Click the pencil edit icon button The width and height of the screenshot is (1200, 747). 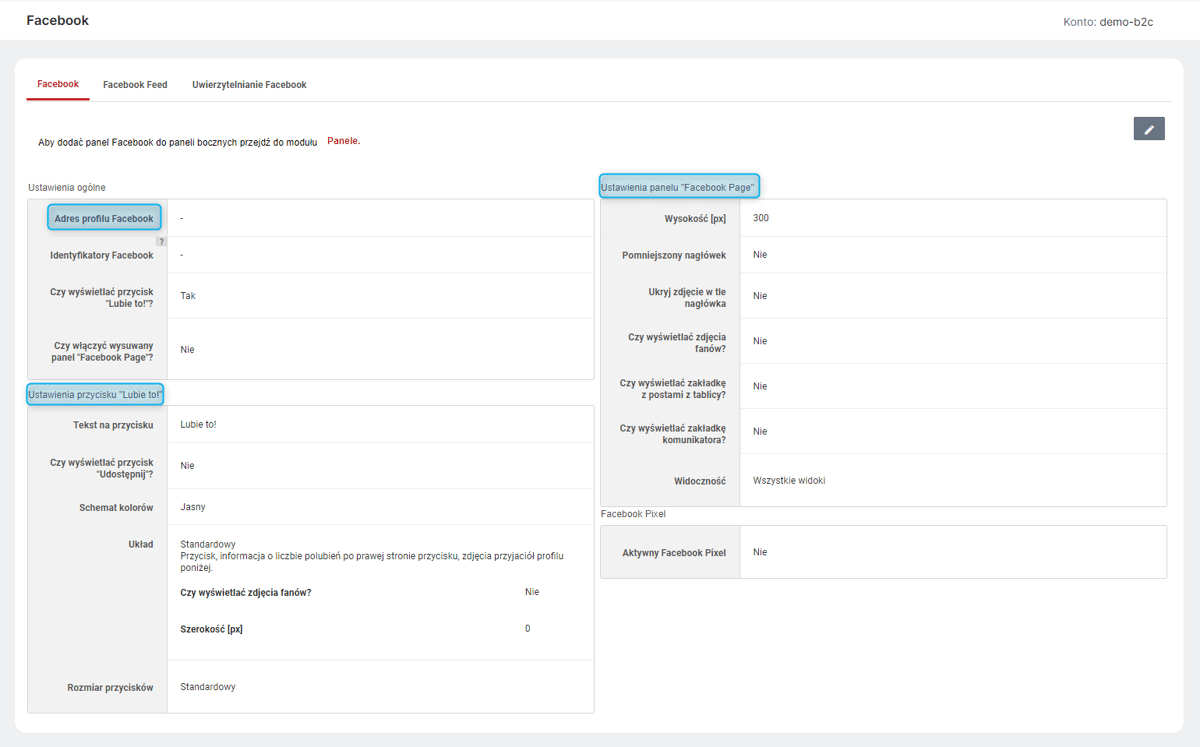[x=1149, y=129]
